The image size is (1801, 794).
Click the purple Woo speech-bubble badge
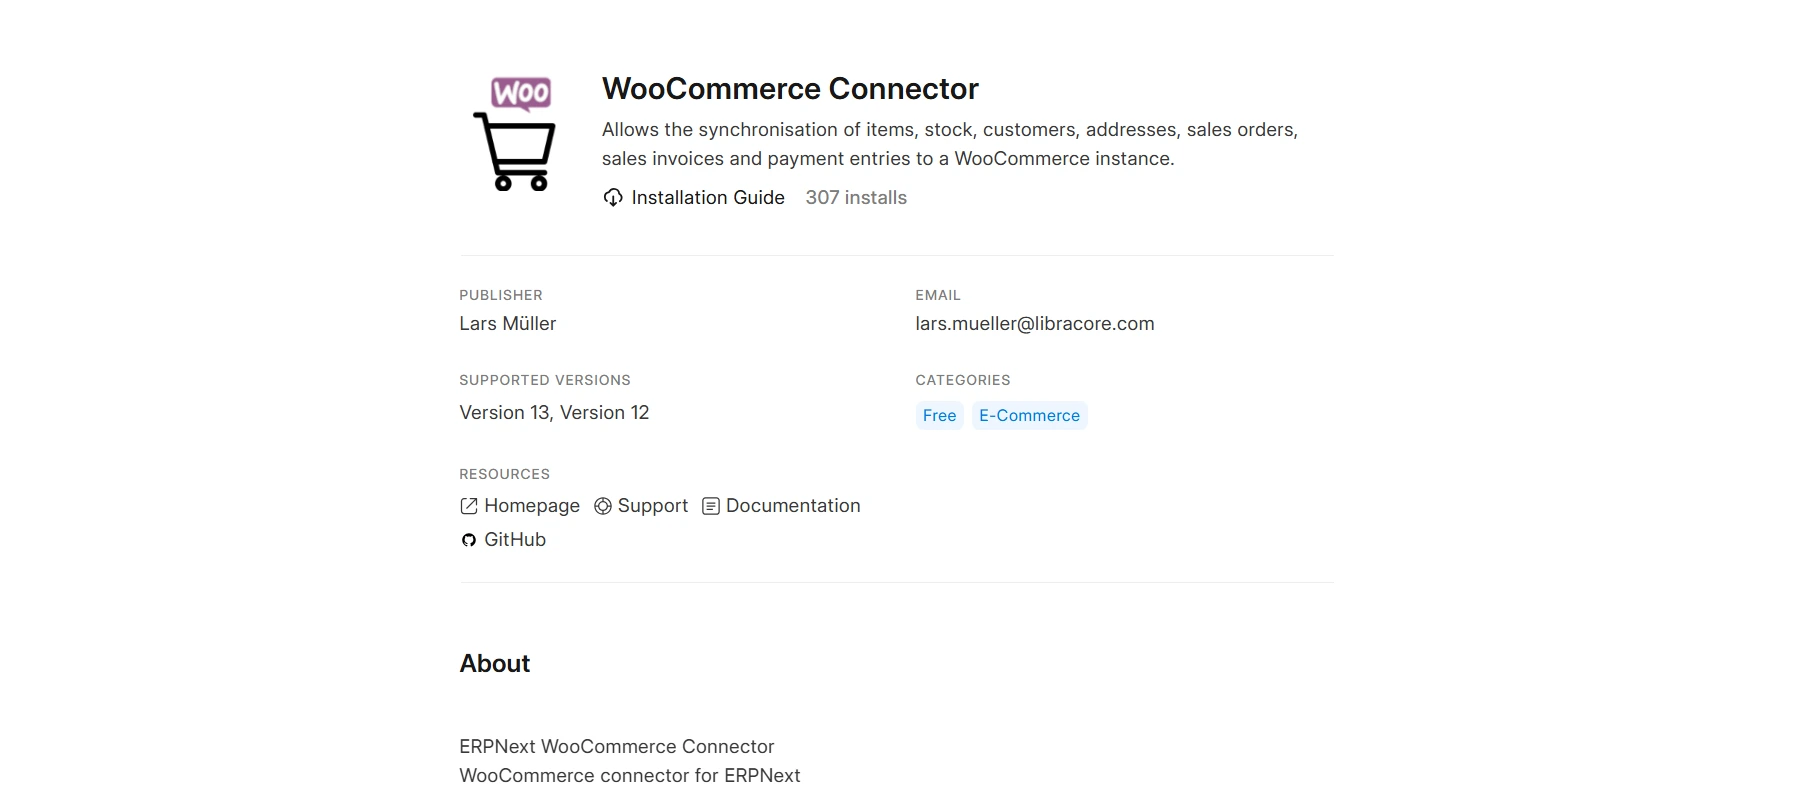521,93
